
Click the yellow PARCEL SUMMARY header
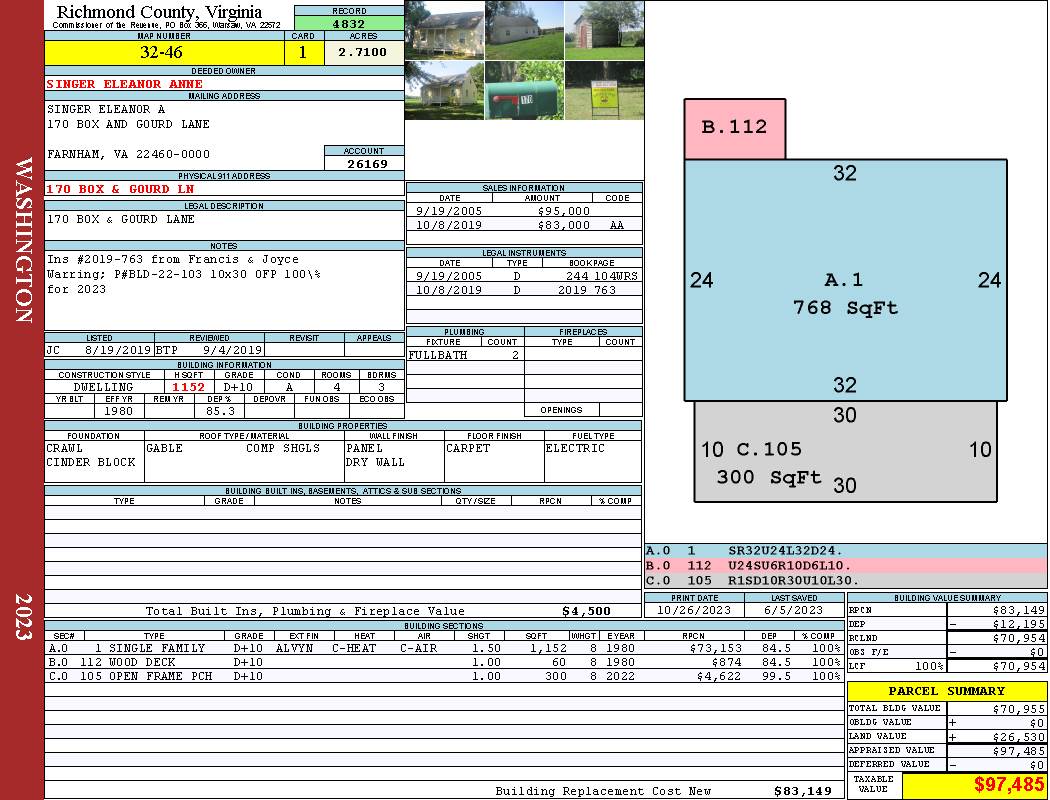[x=947, y=691]
